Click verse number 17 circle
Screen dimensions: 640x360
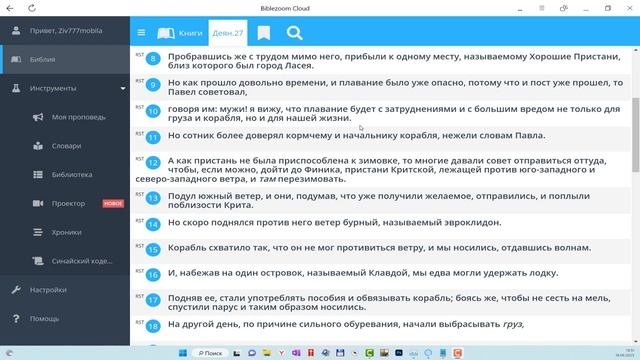(153, 300)
